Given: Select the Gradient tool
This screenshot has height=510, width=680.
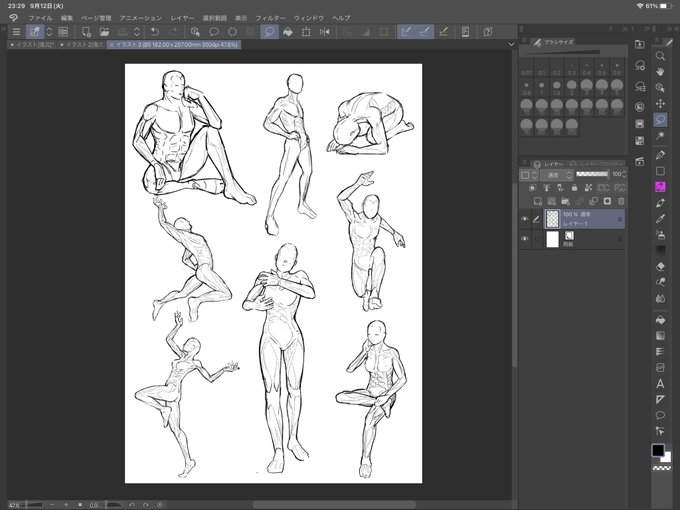Looking at the screenshot, I should (x=660, y=336).
